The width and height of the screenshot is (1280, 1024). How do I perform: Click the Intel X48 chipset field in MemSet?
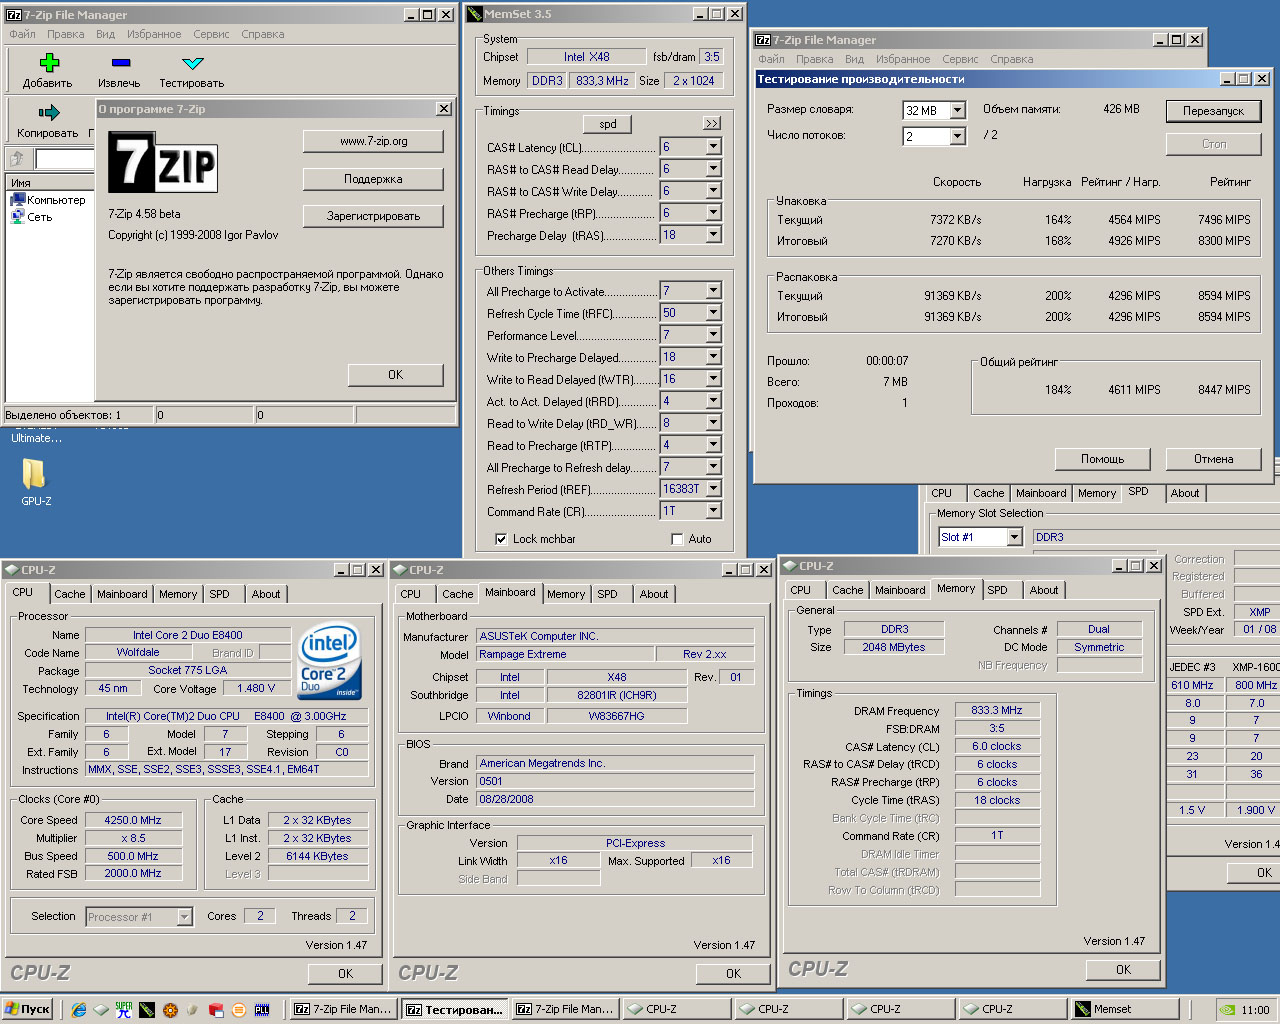click(586, 57)
